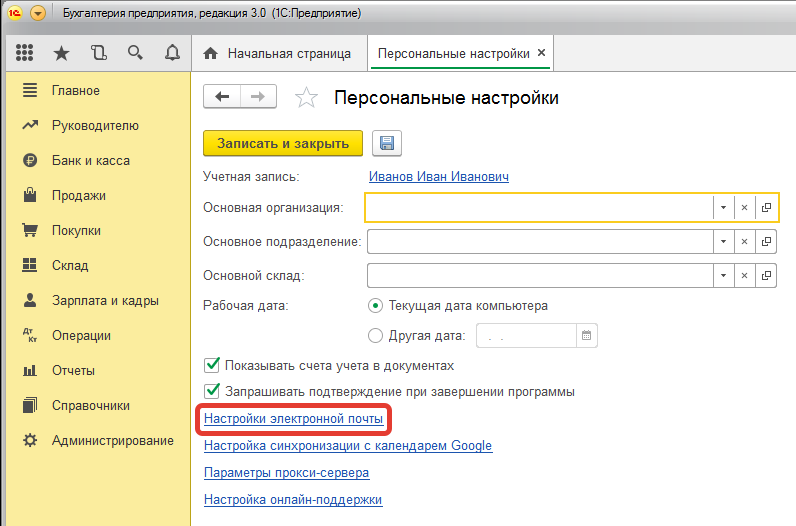Open notifications bell icon
Viewport: 796px width, 526px height.
(172, 53)
